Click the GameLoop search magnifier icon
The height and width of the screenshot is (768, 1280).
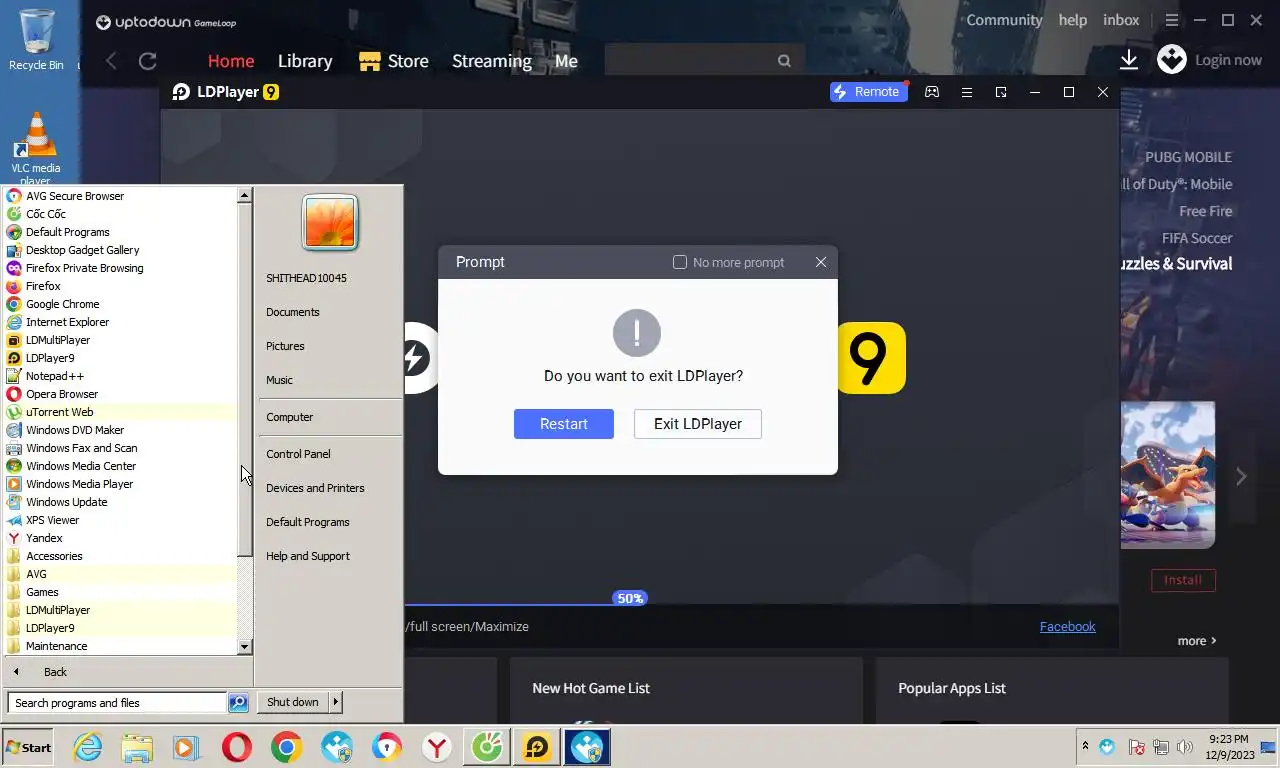coord(784,61)
